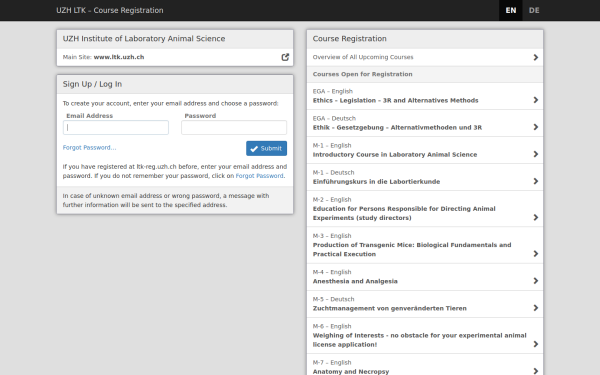Click the Course Registration panel heading

pos(349,39)
